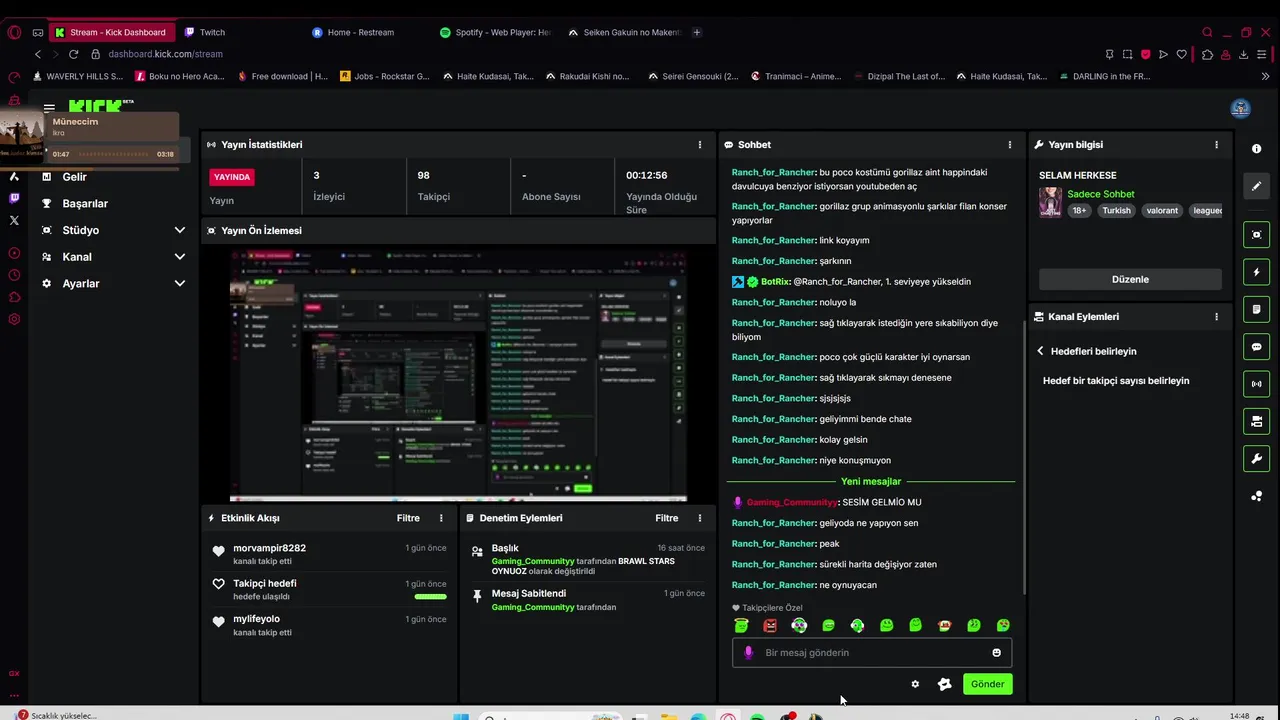Click the address bar showing dashboard.kick.com/stream

pyautogui.click(x=165, y=54)
